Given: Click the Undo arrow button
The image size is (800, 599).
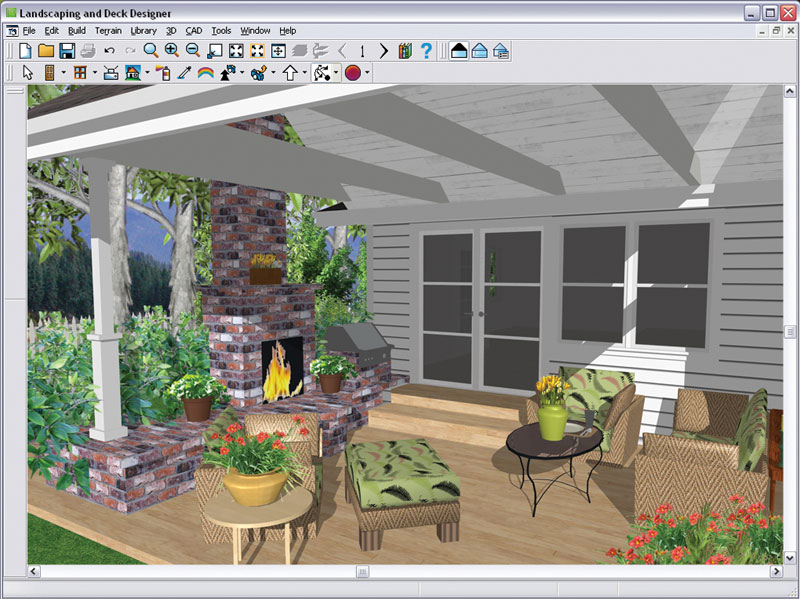Looking at the screenshot, I should pos(109,50).
